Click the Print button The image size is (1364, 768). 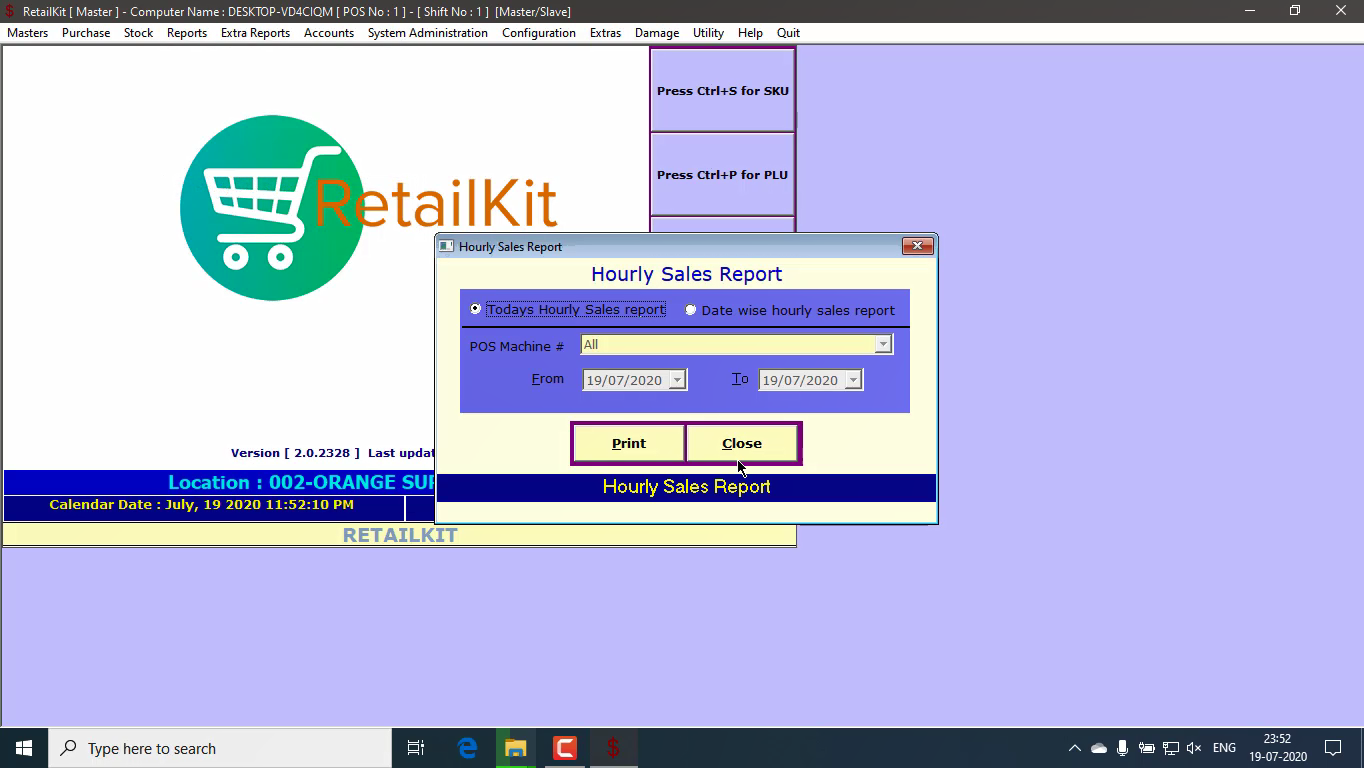(629, 443)
